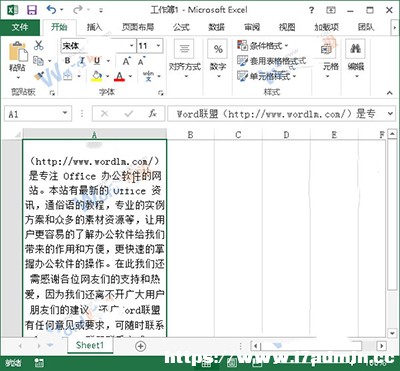Click inside the formula bar text
The image size is (400, 371).
click(x=277, y=114)
